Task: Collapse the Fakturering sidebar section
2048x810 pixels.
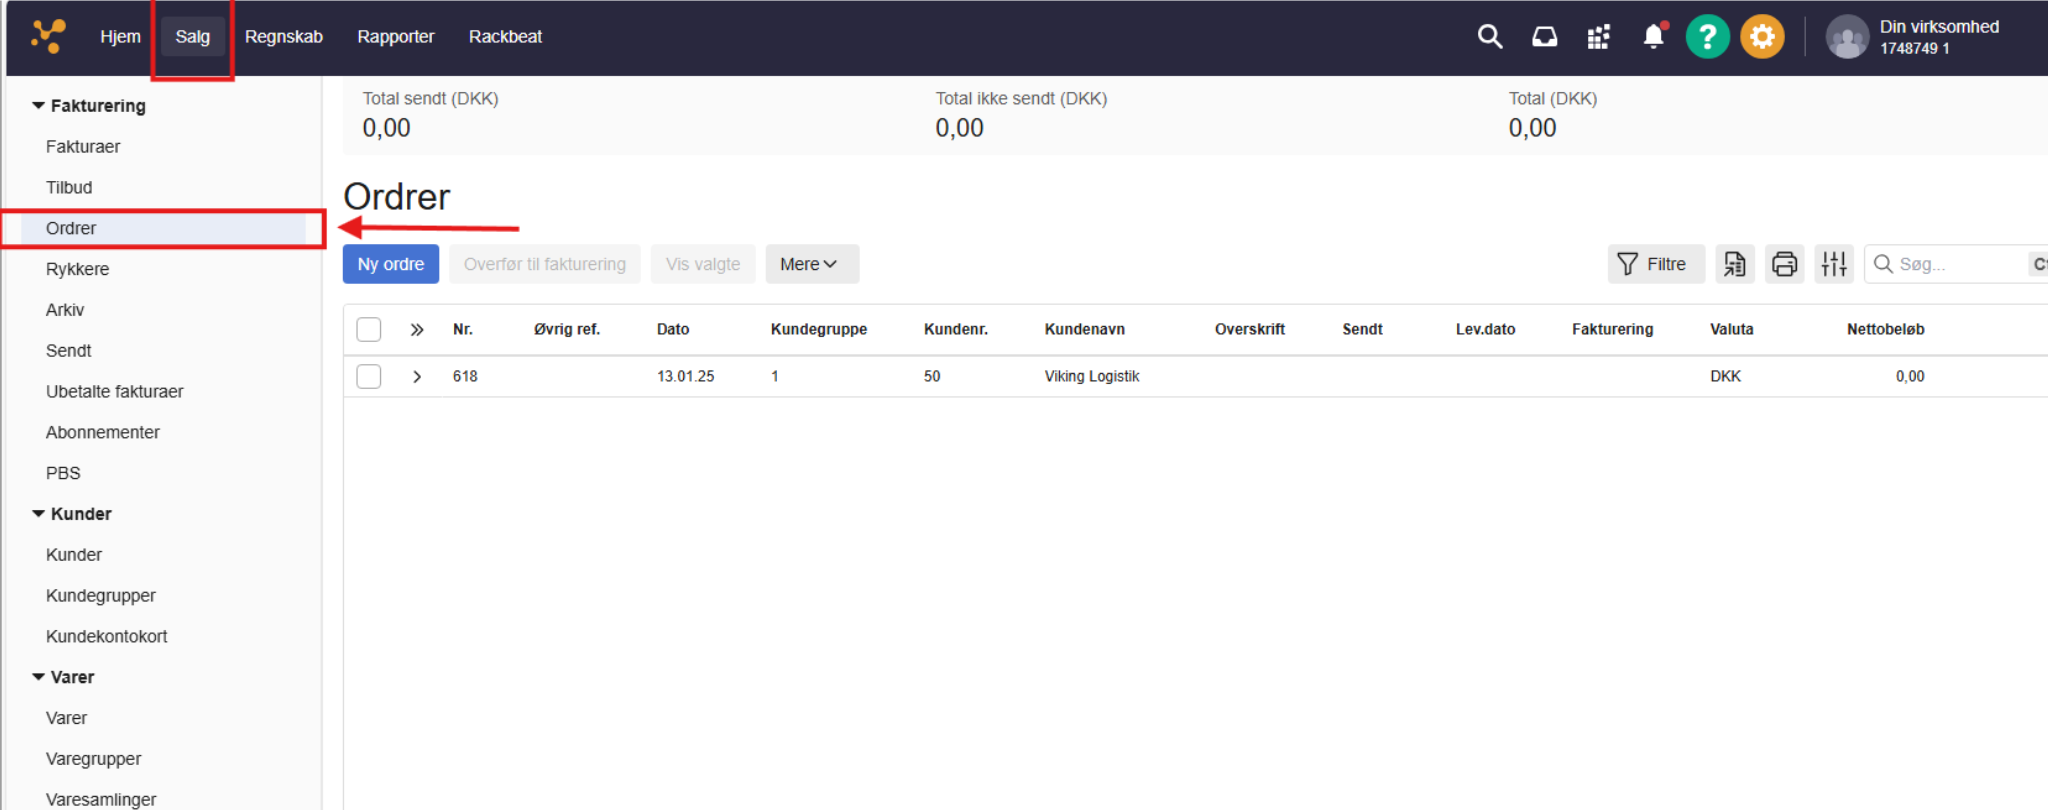Action: tap(39, 106)
